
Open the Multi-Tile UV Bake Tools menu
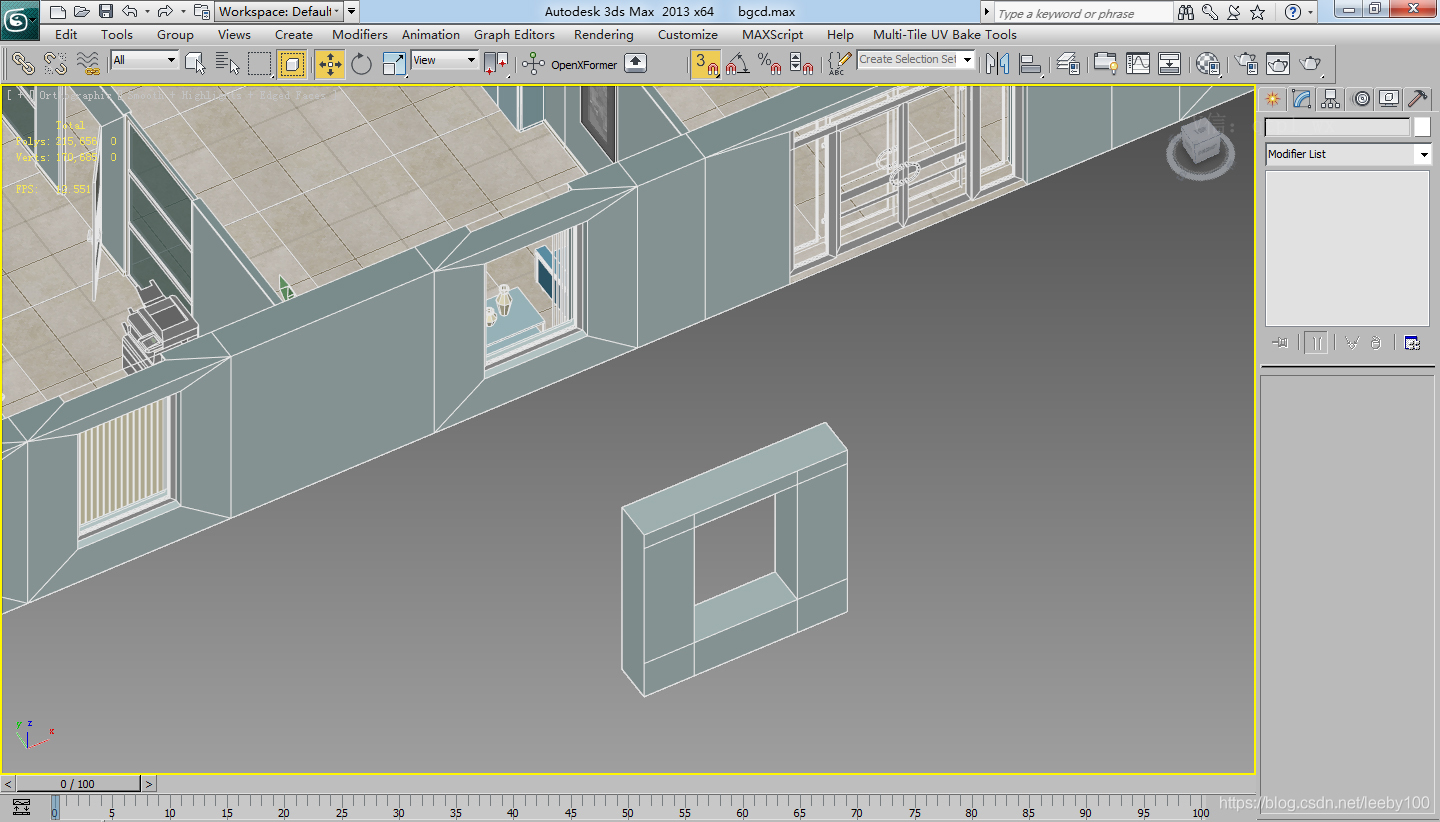[945, 34]
